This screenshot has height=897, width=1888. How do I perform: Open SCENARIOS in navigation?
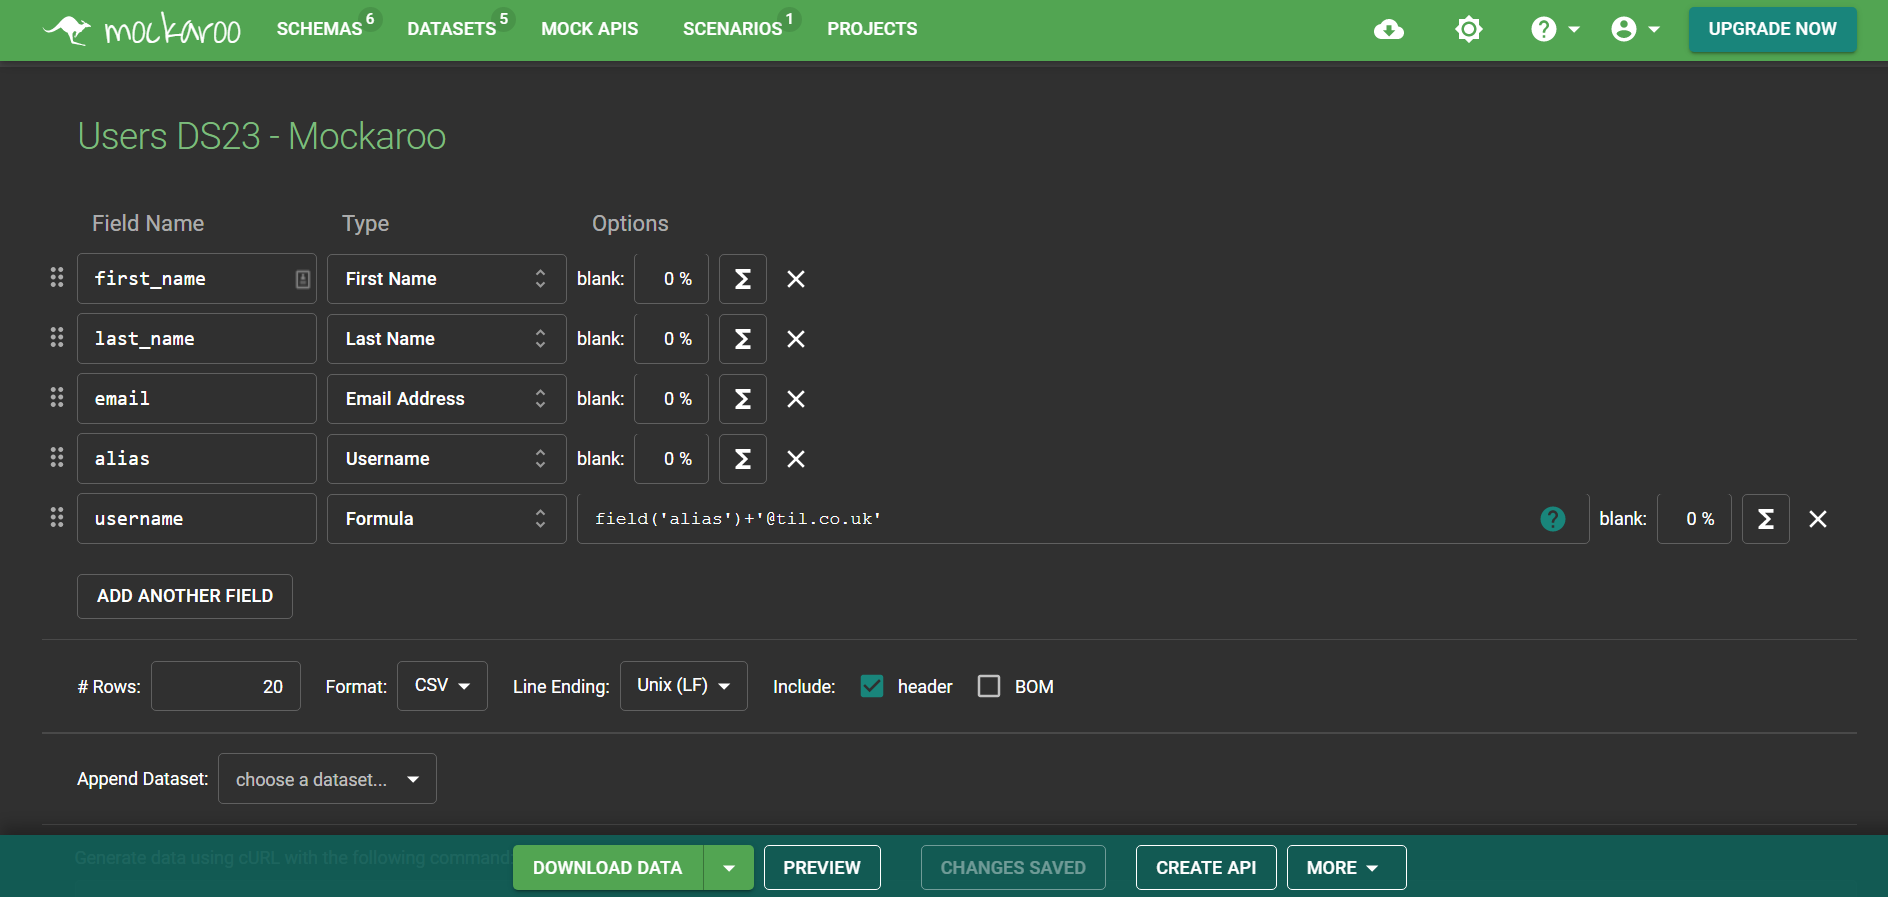tap(732, 29)
